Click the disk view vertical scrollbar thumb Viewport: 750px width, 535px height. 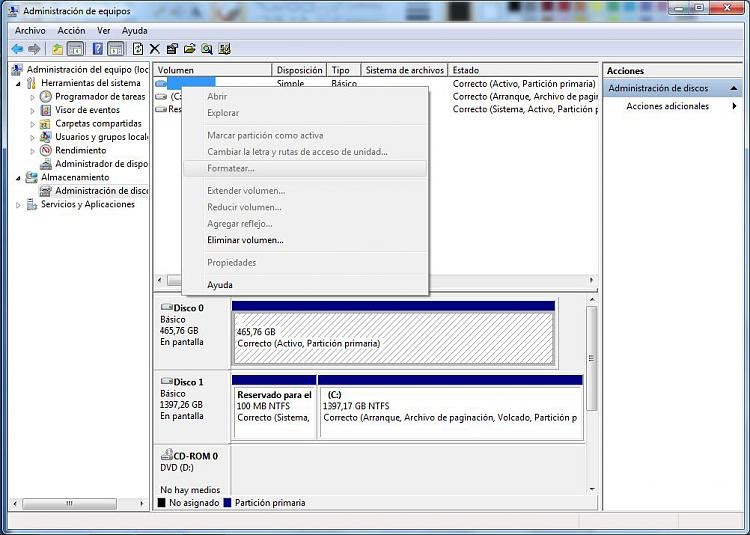[x=592, y=359]
